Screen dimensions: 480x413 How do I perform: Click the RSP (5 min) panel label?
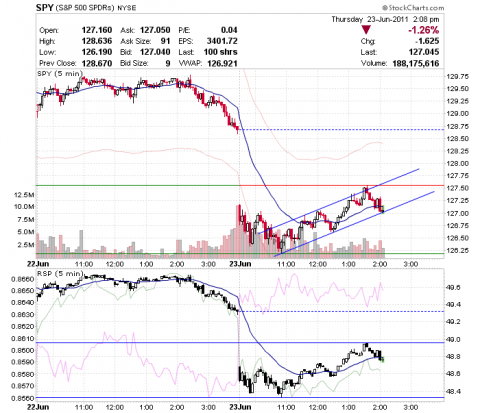point(60,273)
